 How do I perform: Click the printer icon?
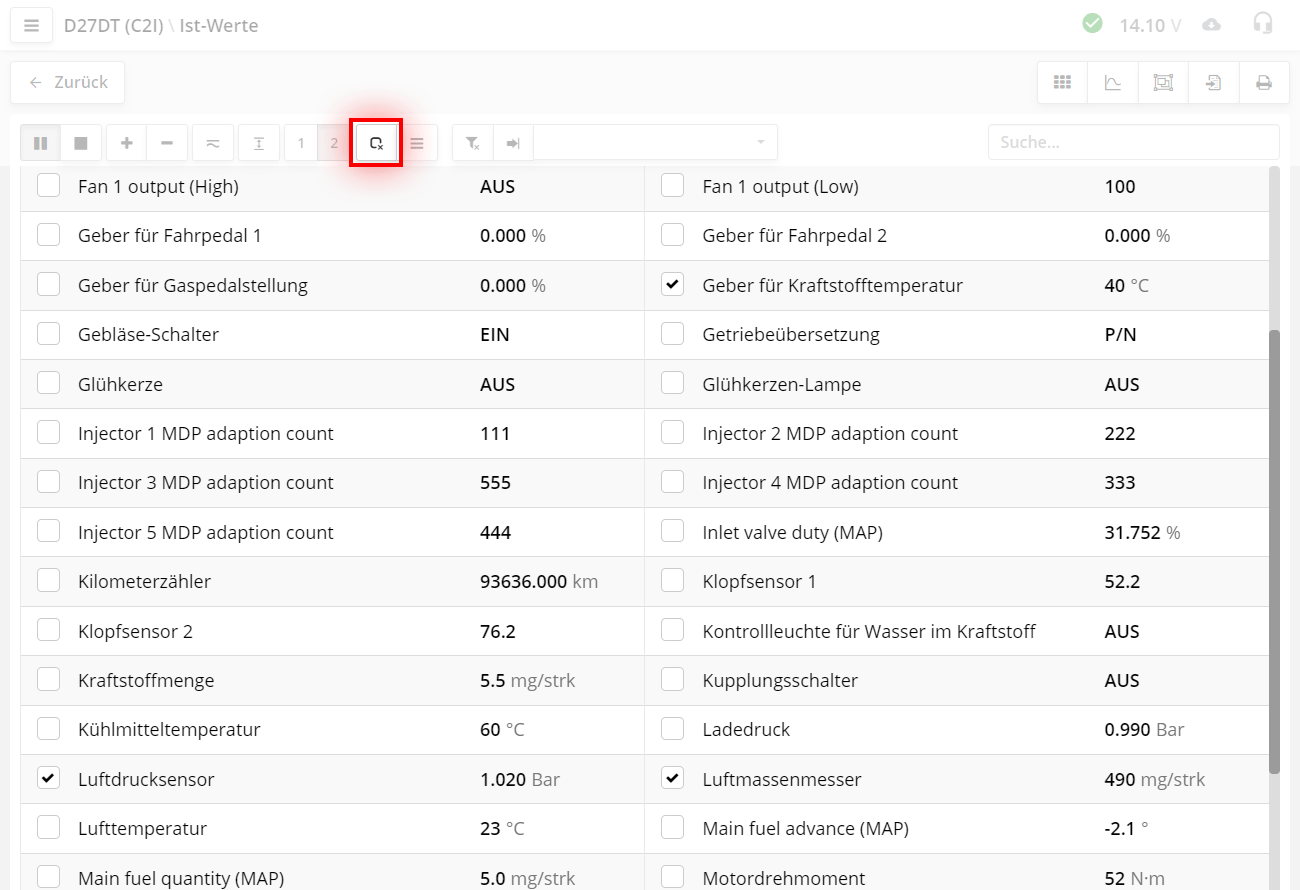click(x=1264, y=83)
